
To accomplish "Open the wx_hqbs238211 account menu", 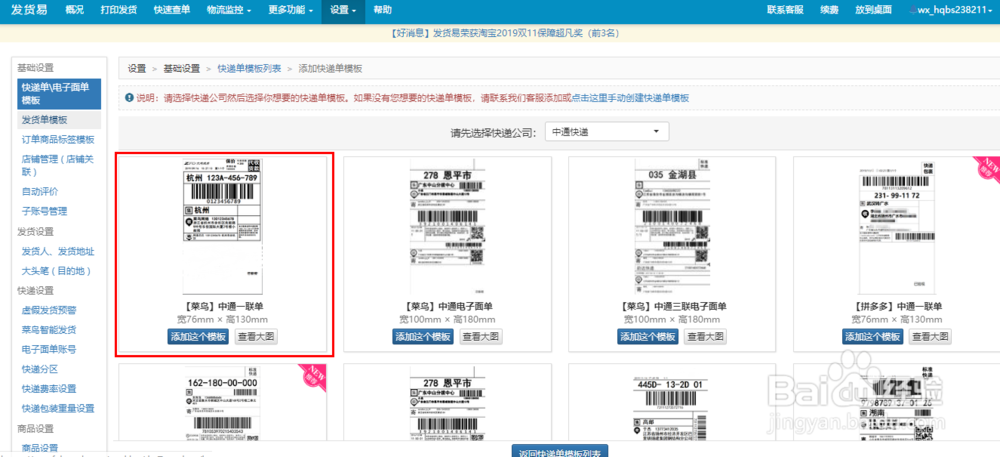I will pos(953,10).
